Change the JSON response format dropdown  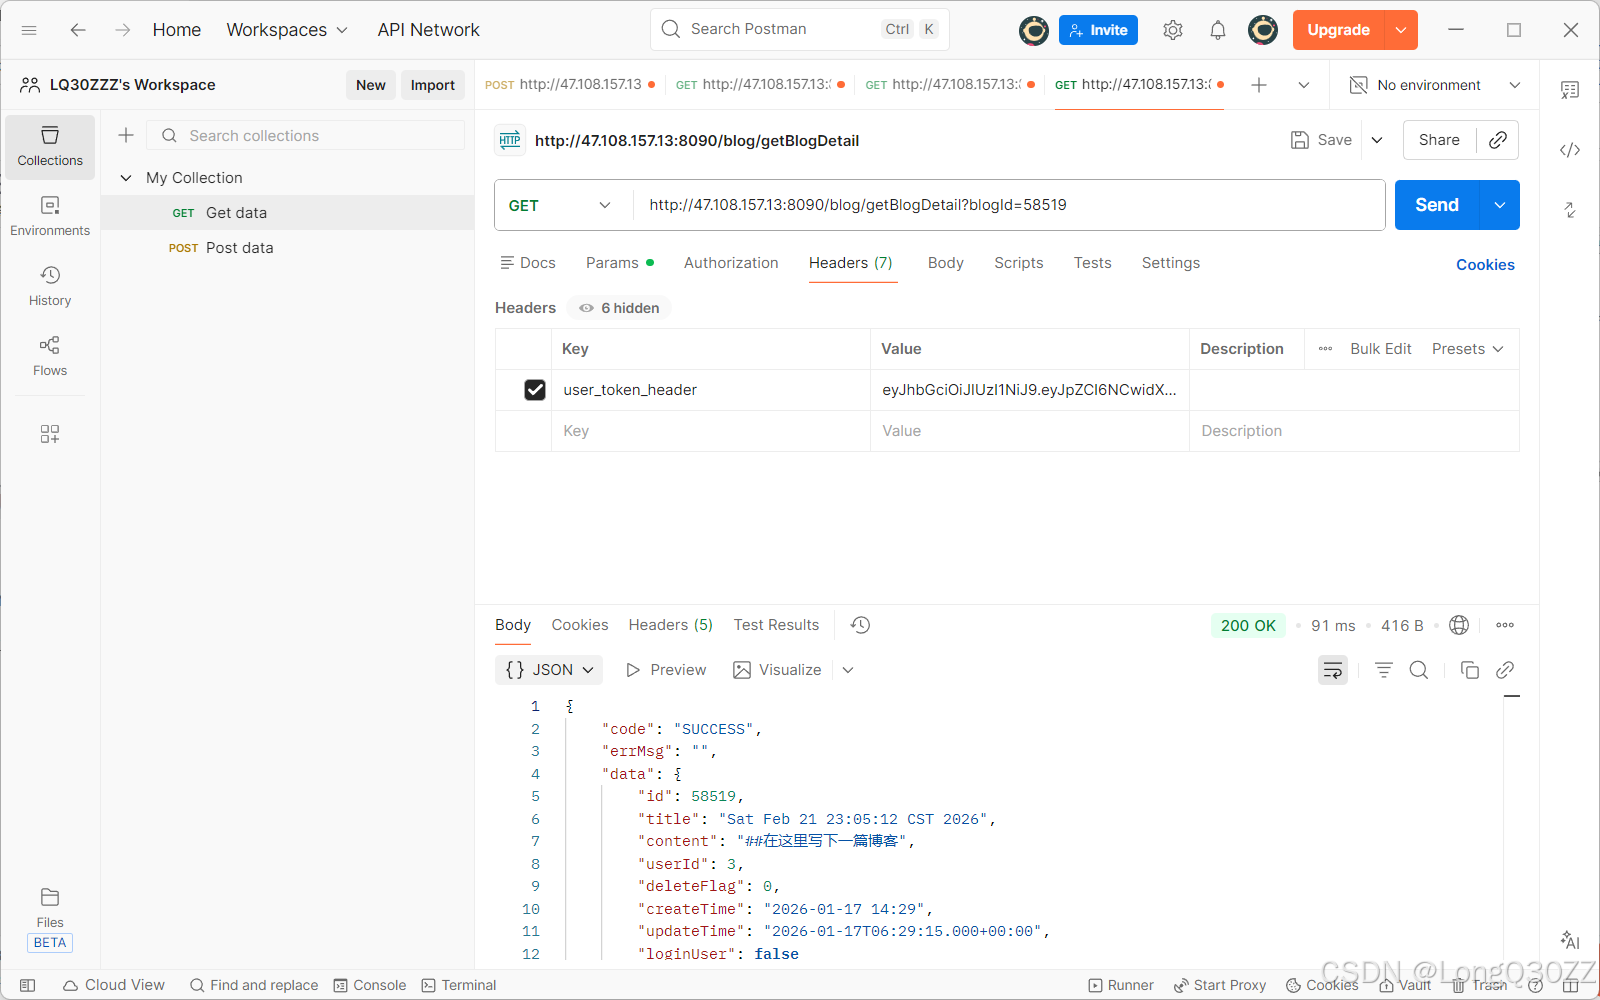click(549, 670)
